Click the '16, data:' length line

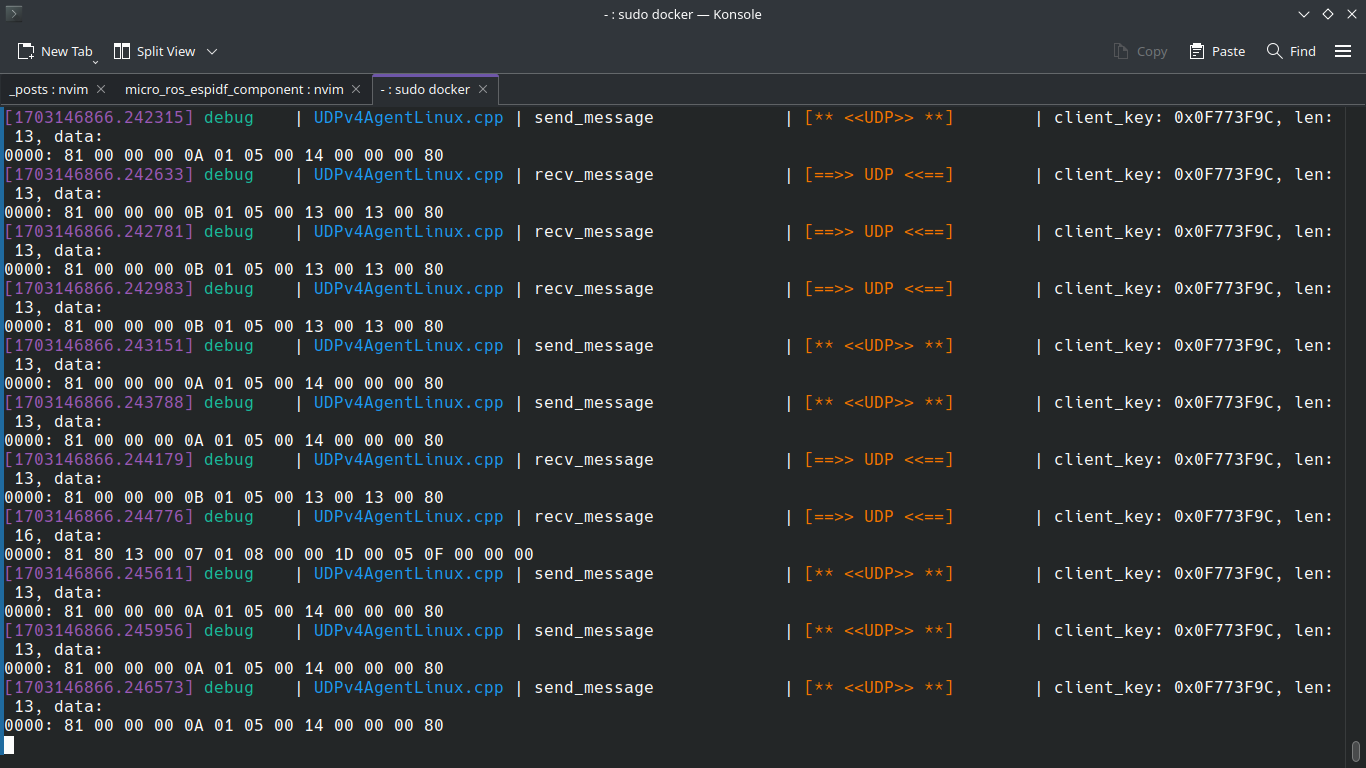point(59,535)
